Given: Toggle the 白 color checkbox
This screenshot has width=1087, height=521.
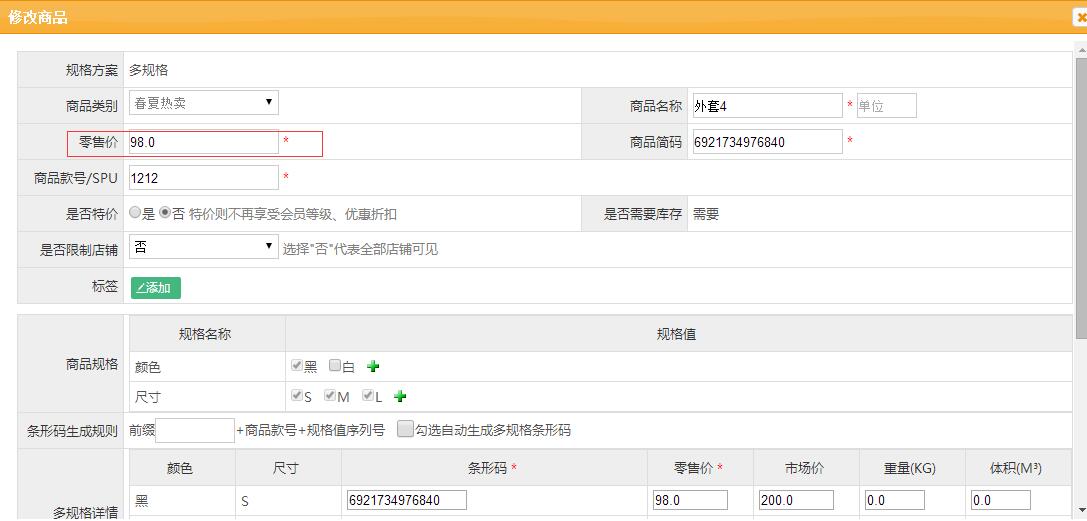Looking at the screenshot, I should pos(335,366).
